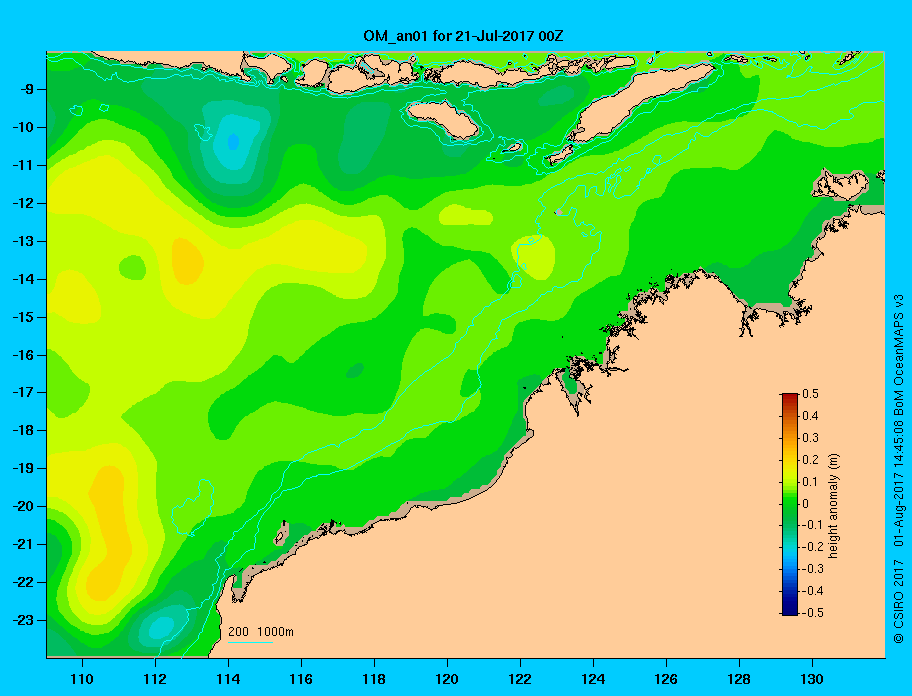Click the "height anomaly (m)" legend label
The image size is (912, 696).
click(x=833, y=505)
